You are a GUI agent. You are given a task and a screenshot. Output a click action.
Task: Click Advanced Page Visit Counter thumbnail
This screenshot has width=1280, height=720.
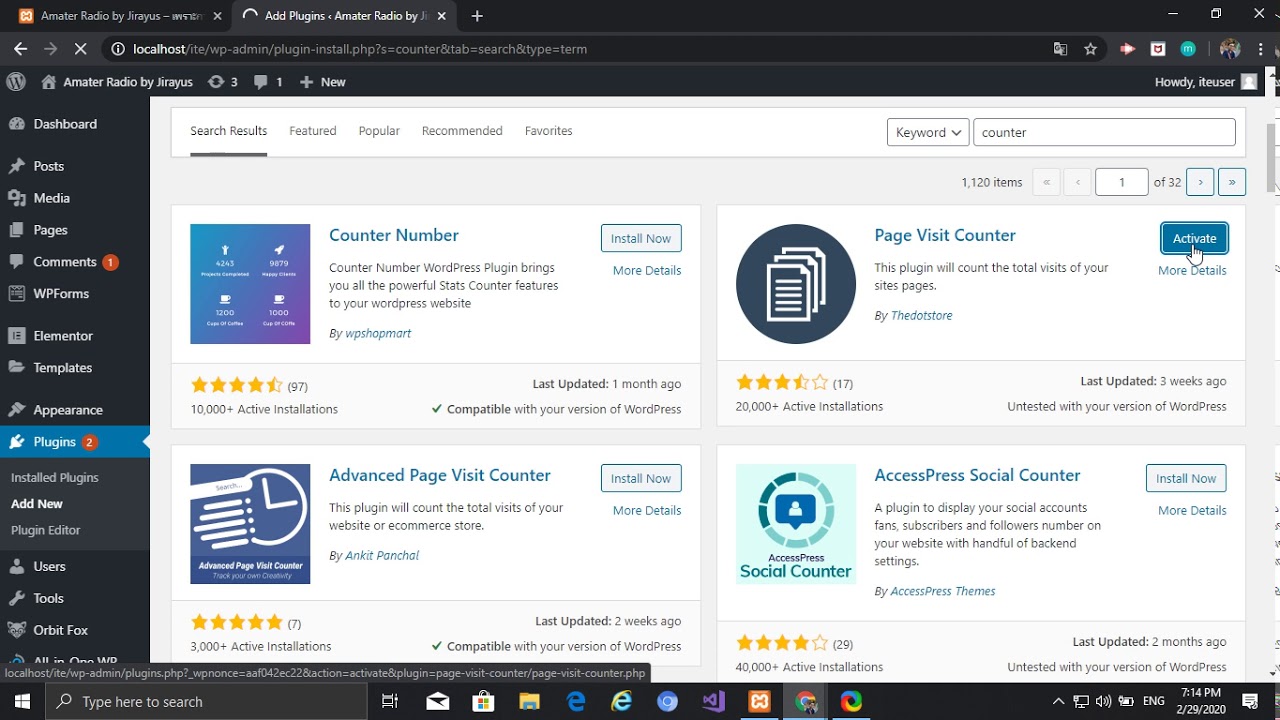click(250, 524)
